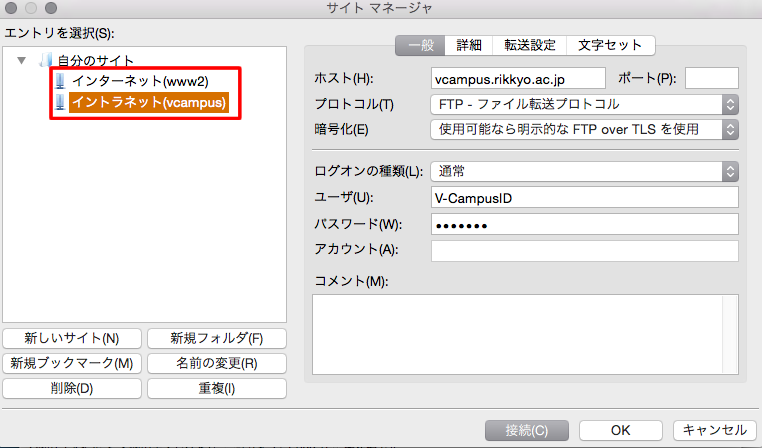Click the 接続(C) connect button
The width and height of the screenshot is (762, 448).
tap(527, 430)
